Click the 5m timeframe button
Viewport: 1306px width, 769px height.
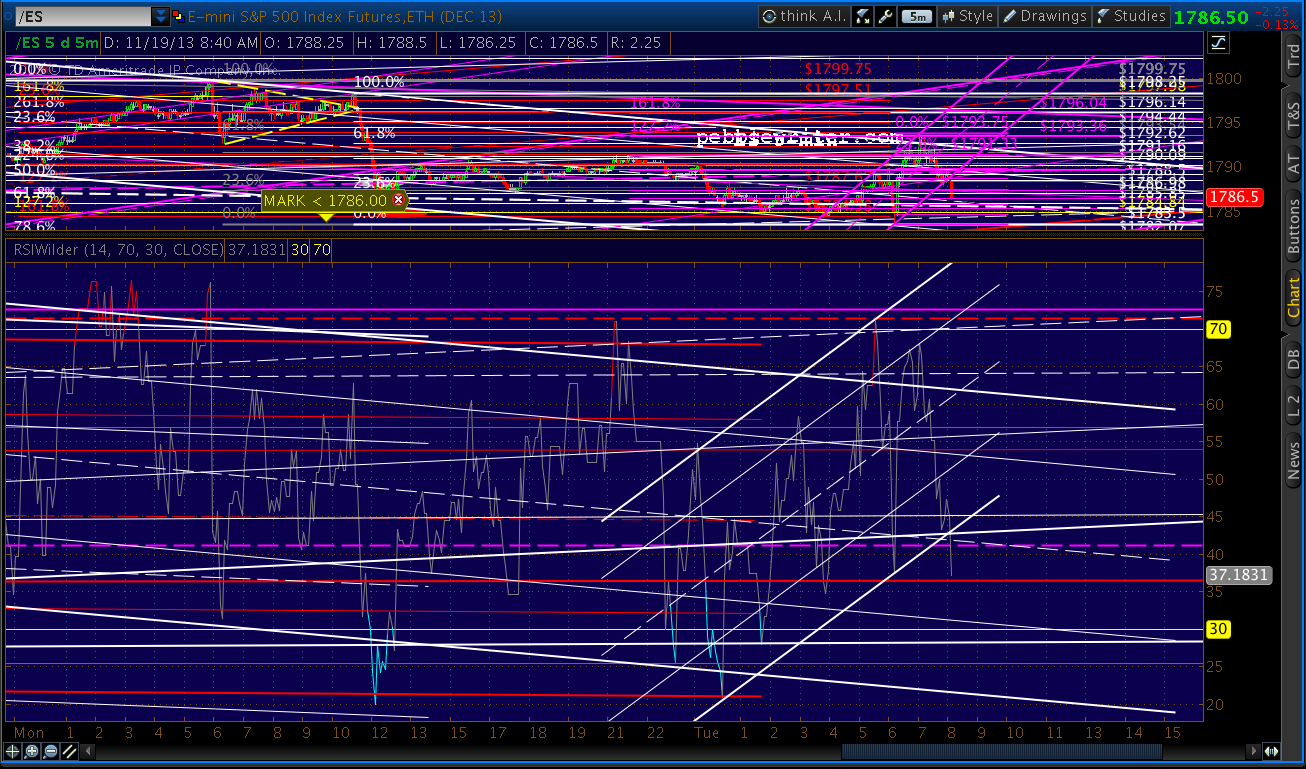click(916, 16)
